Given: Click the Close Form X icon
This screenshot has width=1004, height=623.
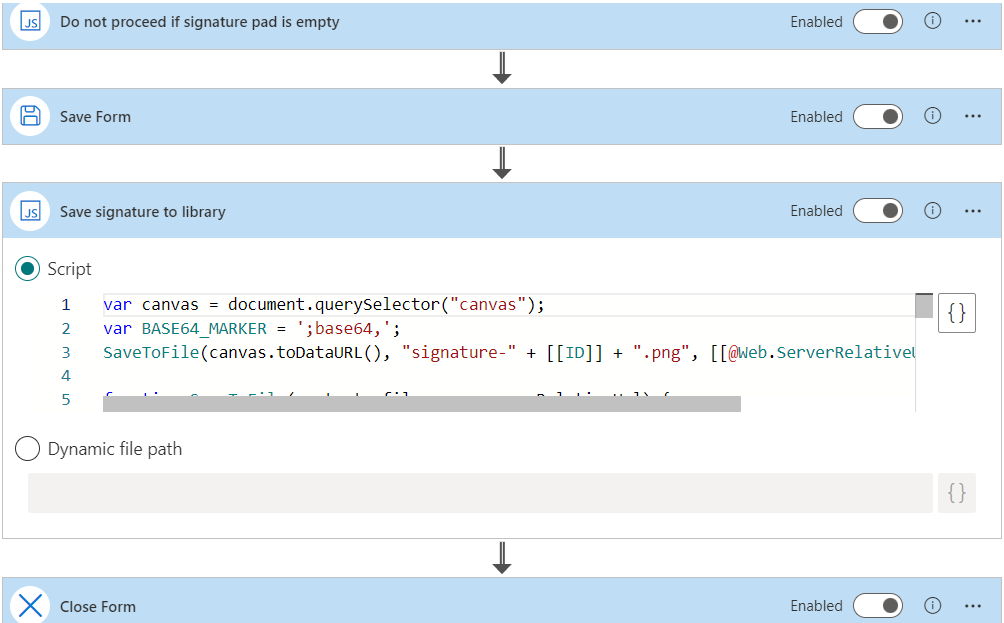Looking at the screenshot, I should click(x=31, y=605).
